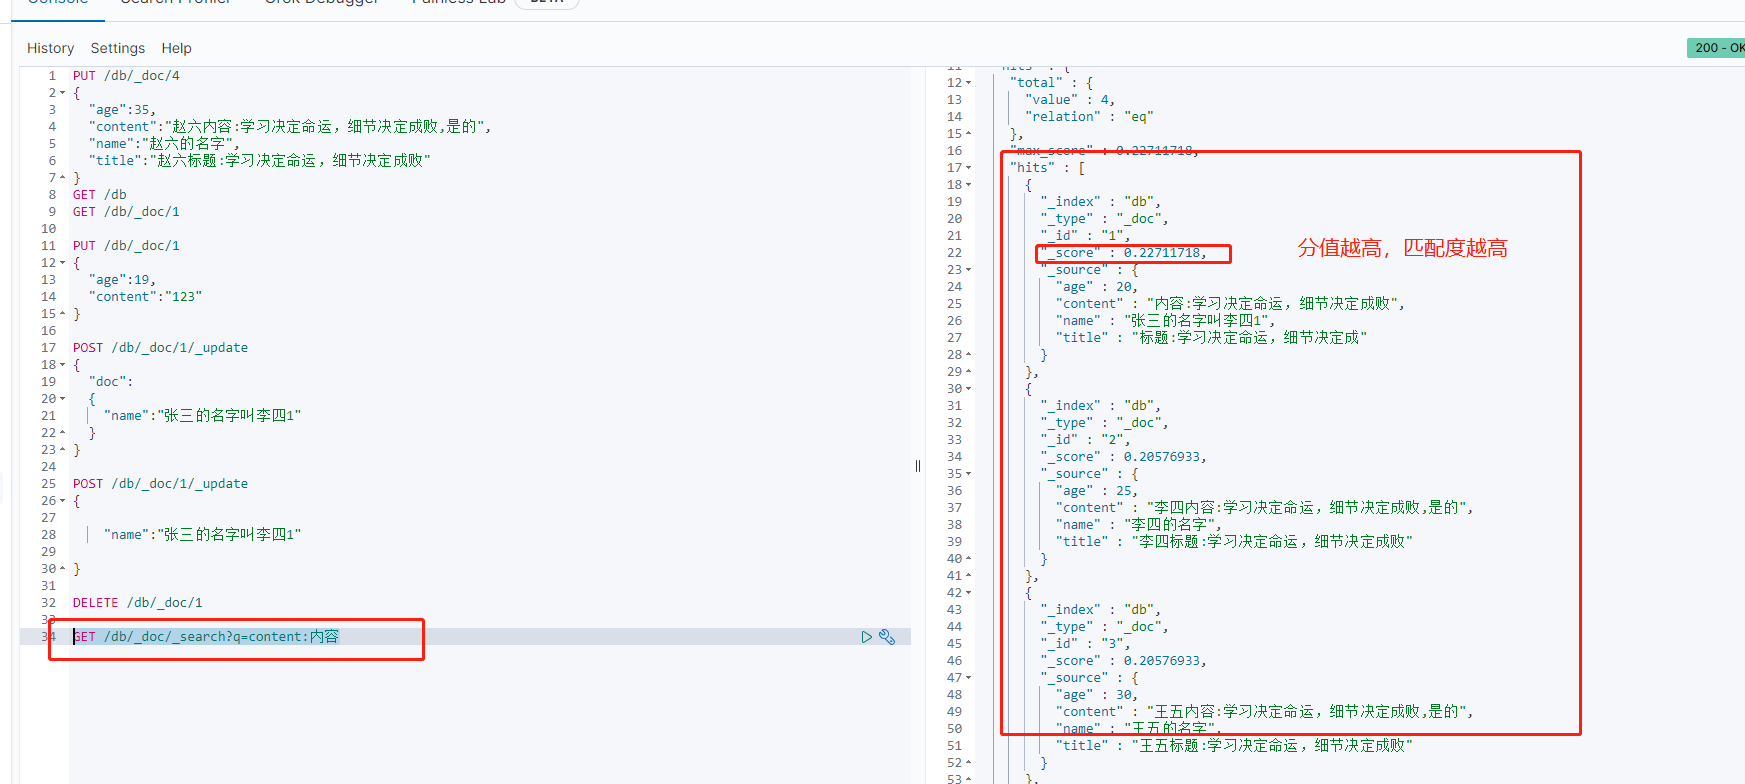
Task: Click the "name" : "张三的名字叫李四1" response line
Action: (x=1166, y=321)
